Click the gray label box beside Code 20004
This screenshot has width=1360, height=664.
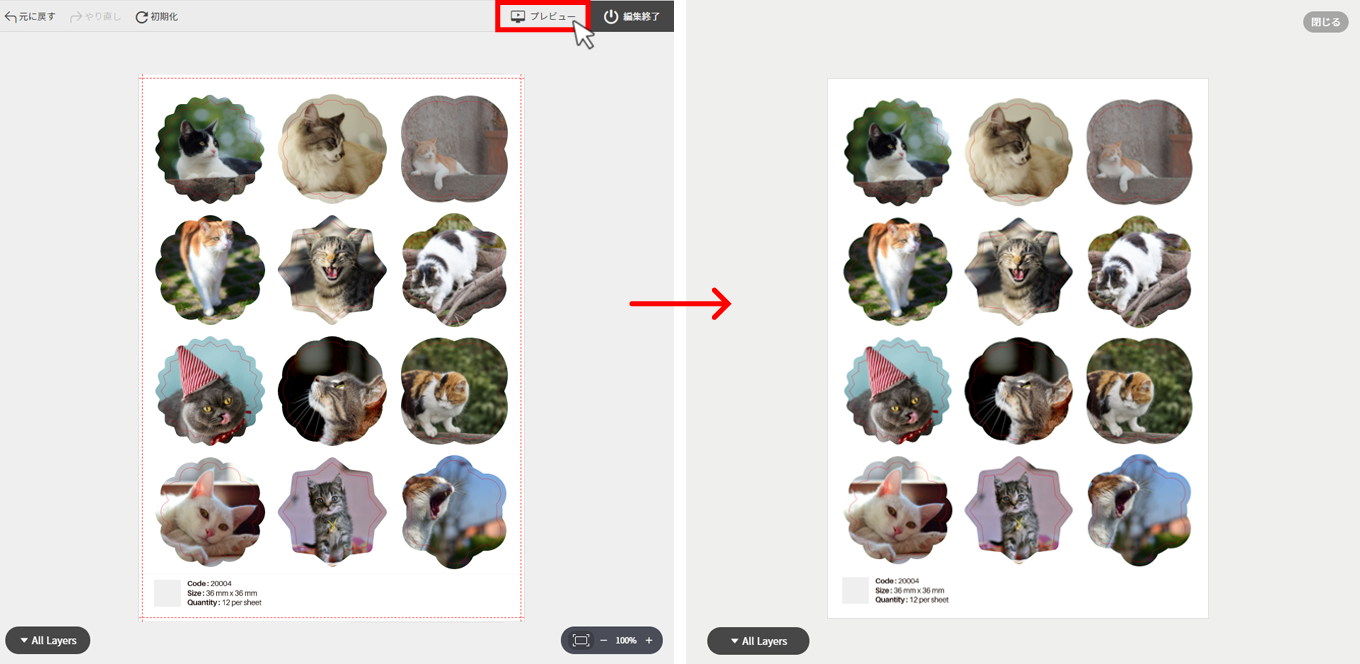167,593
